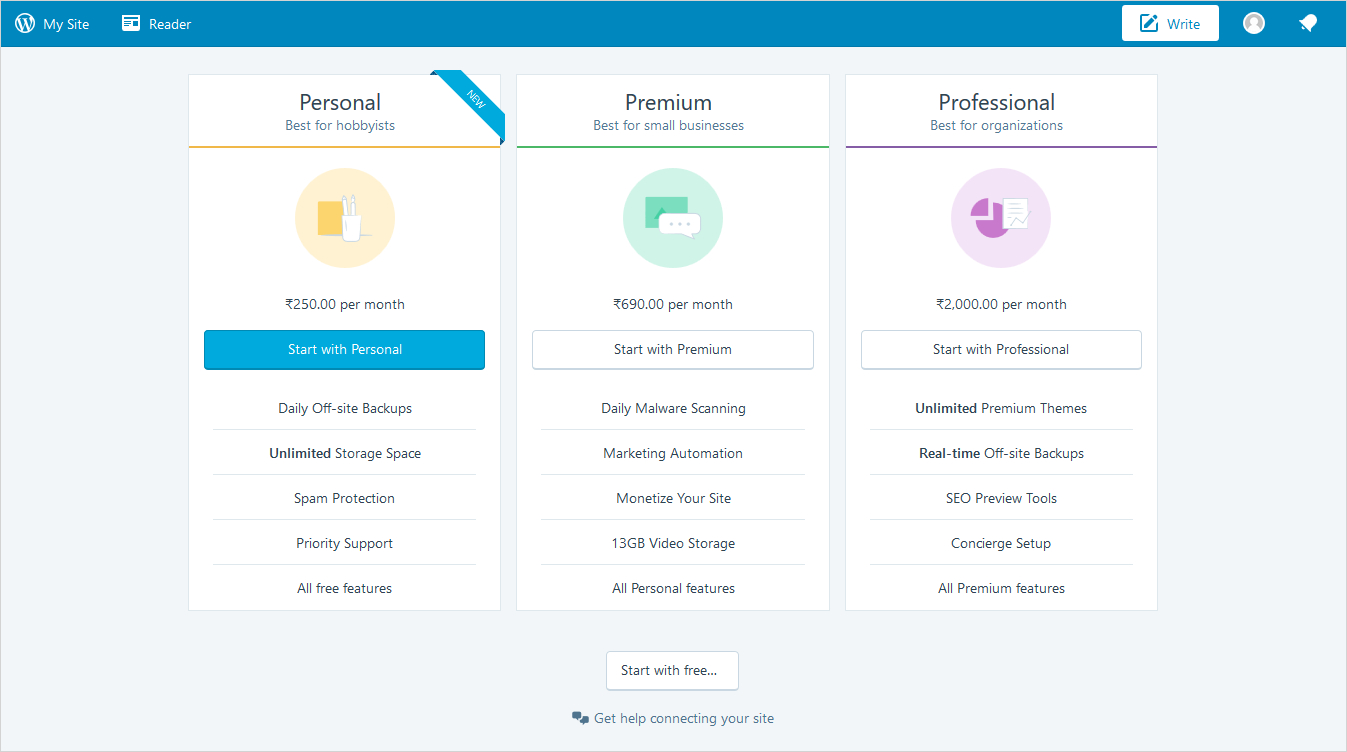Click the WordPress logo icon
1347x752 pixels.
pos(25,24)
